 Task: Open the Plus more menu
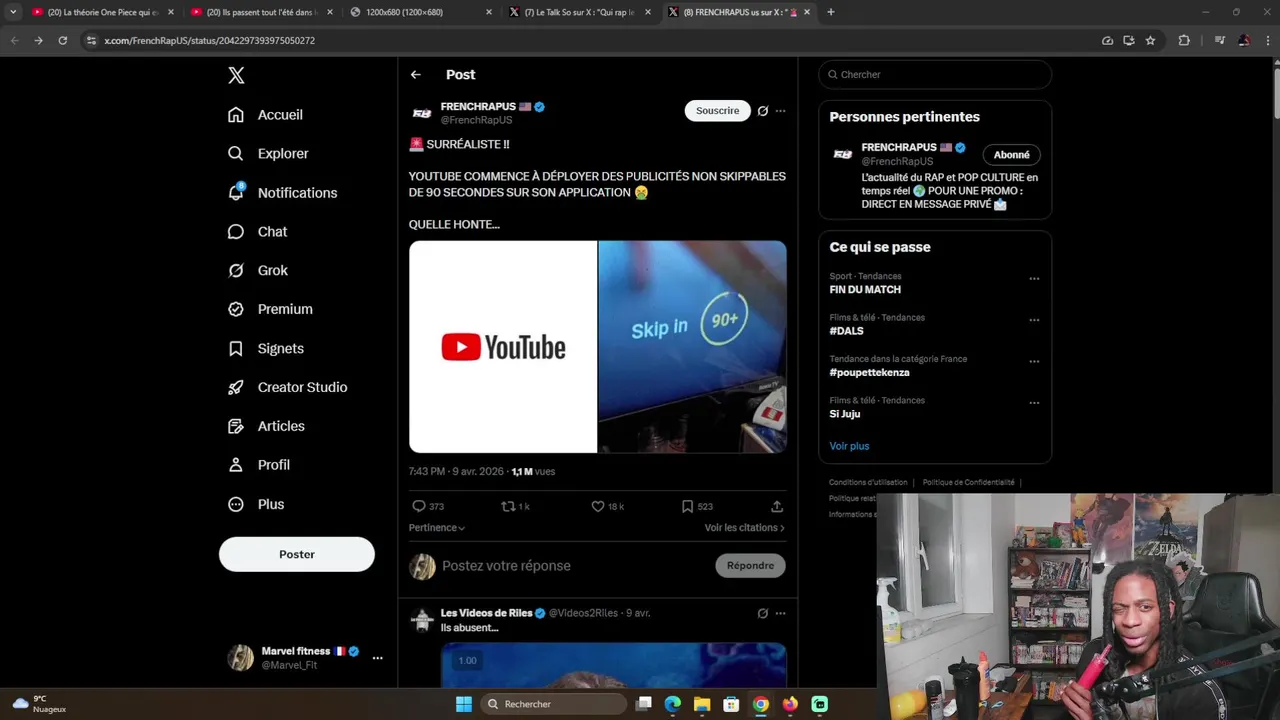[256, 505]
